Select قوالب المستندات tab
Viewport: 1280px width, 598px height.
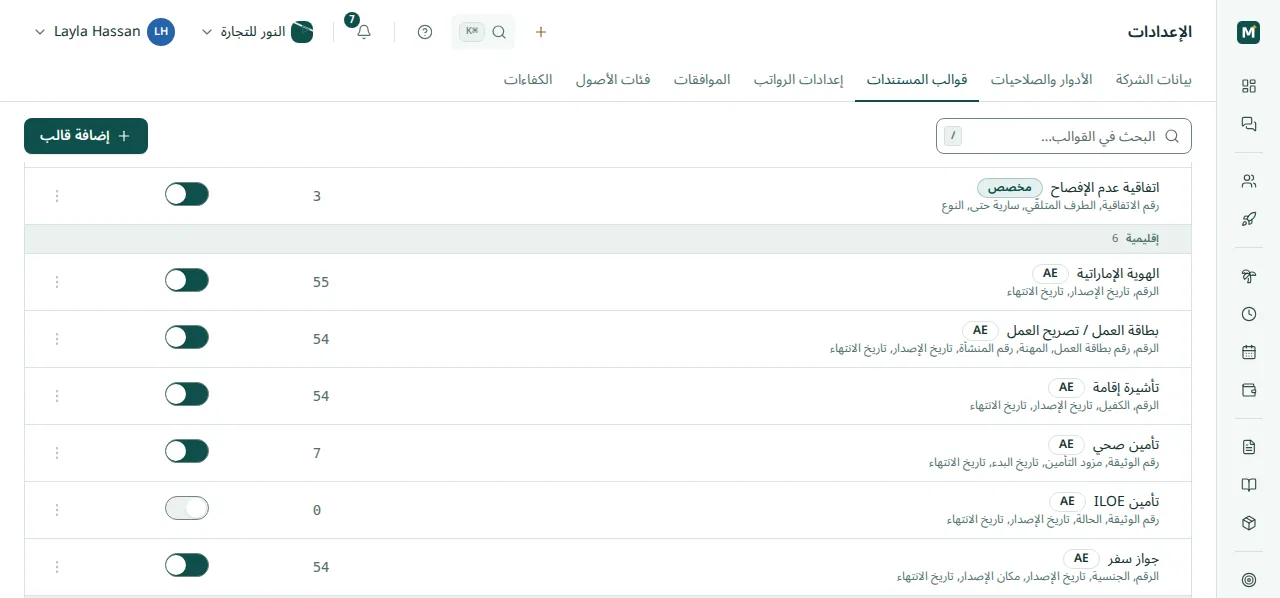[917, 80]
